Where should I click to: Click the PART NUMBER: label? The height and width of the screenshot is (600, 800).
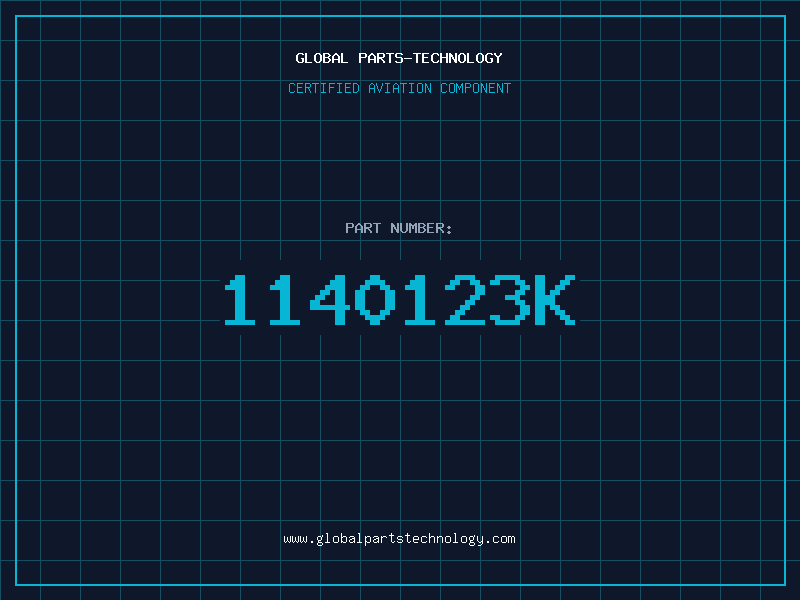[398, 228]
